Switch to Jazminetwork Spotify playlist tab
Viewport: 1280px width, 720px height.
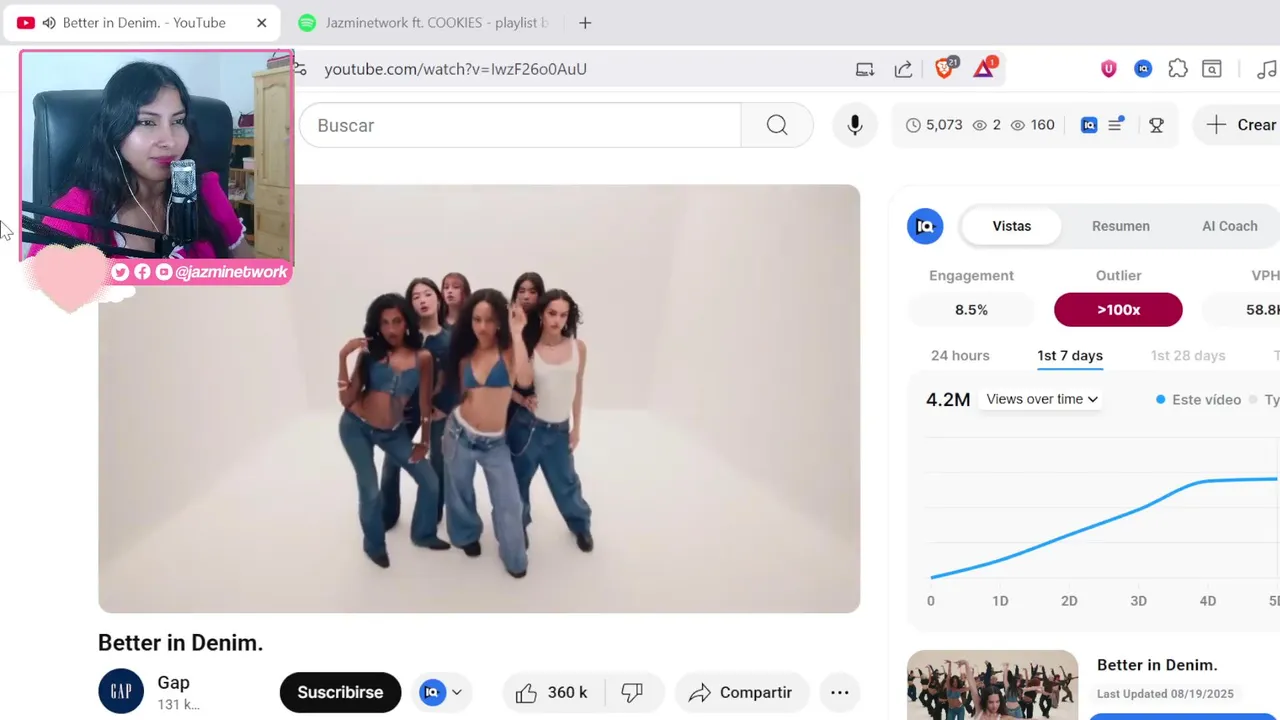(425, 22)
